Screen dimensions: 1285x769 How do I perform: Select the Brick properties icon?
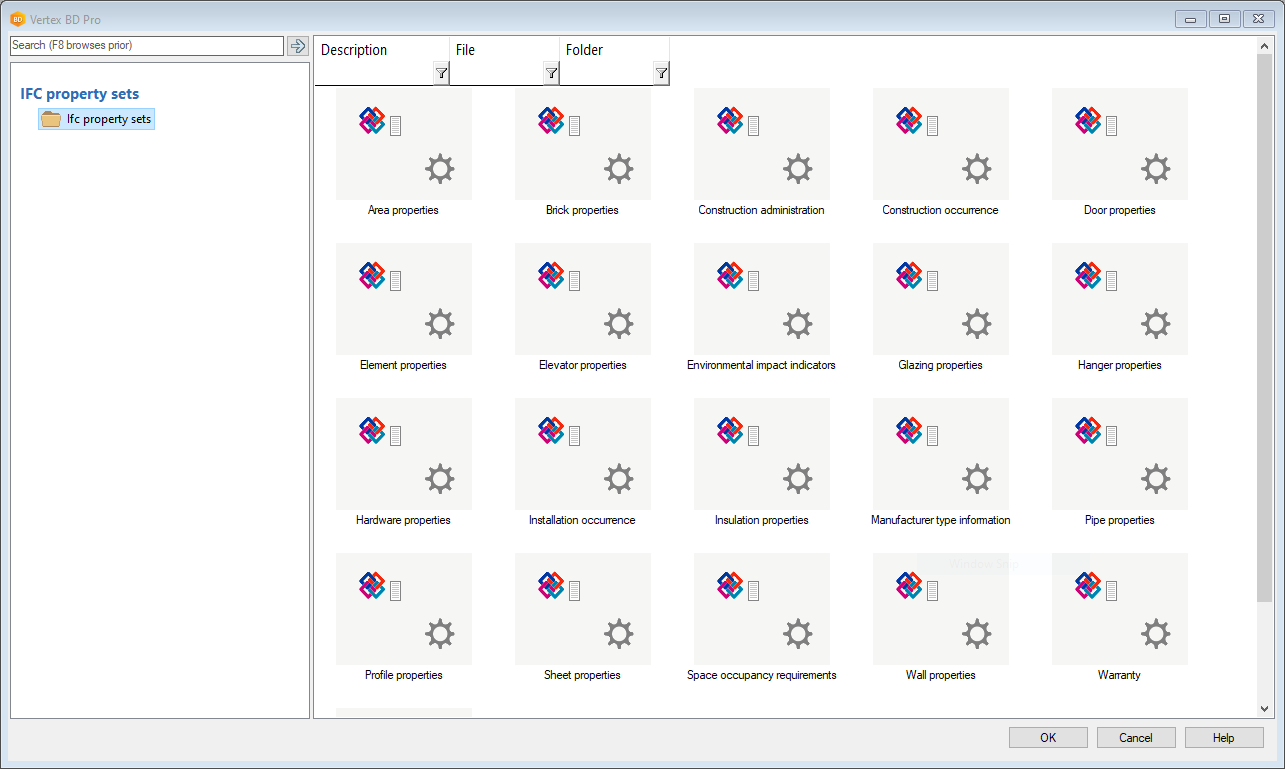click(x=582, y=144)
